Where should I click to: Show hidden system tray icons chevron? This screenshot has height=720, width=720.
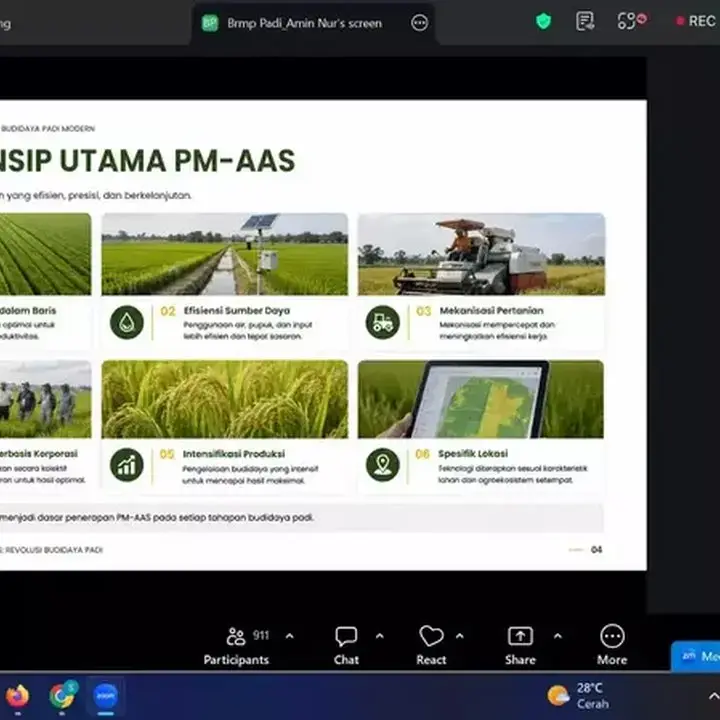pos(714,696)
